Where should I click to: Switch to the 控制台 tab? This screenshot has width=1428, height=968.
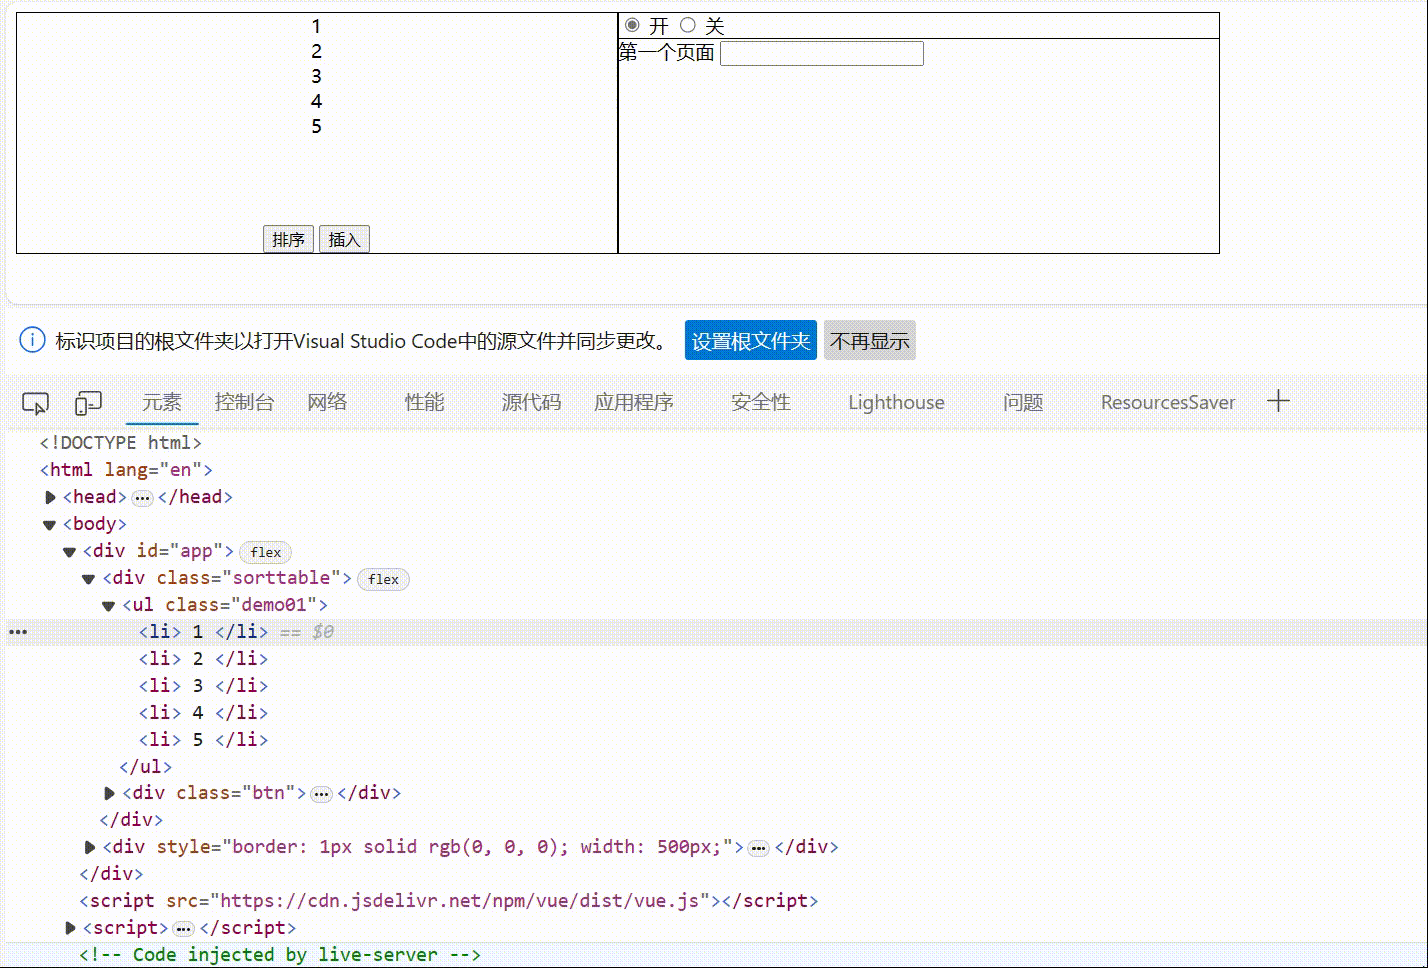[x=244, y=402]
